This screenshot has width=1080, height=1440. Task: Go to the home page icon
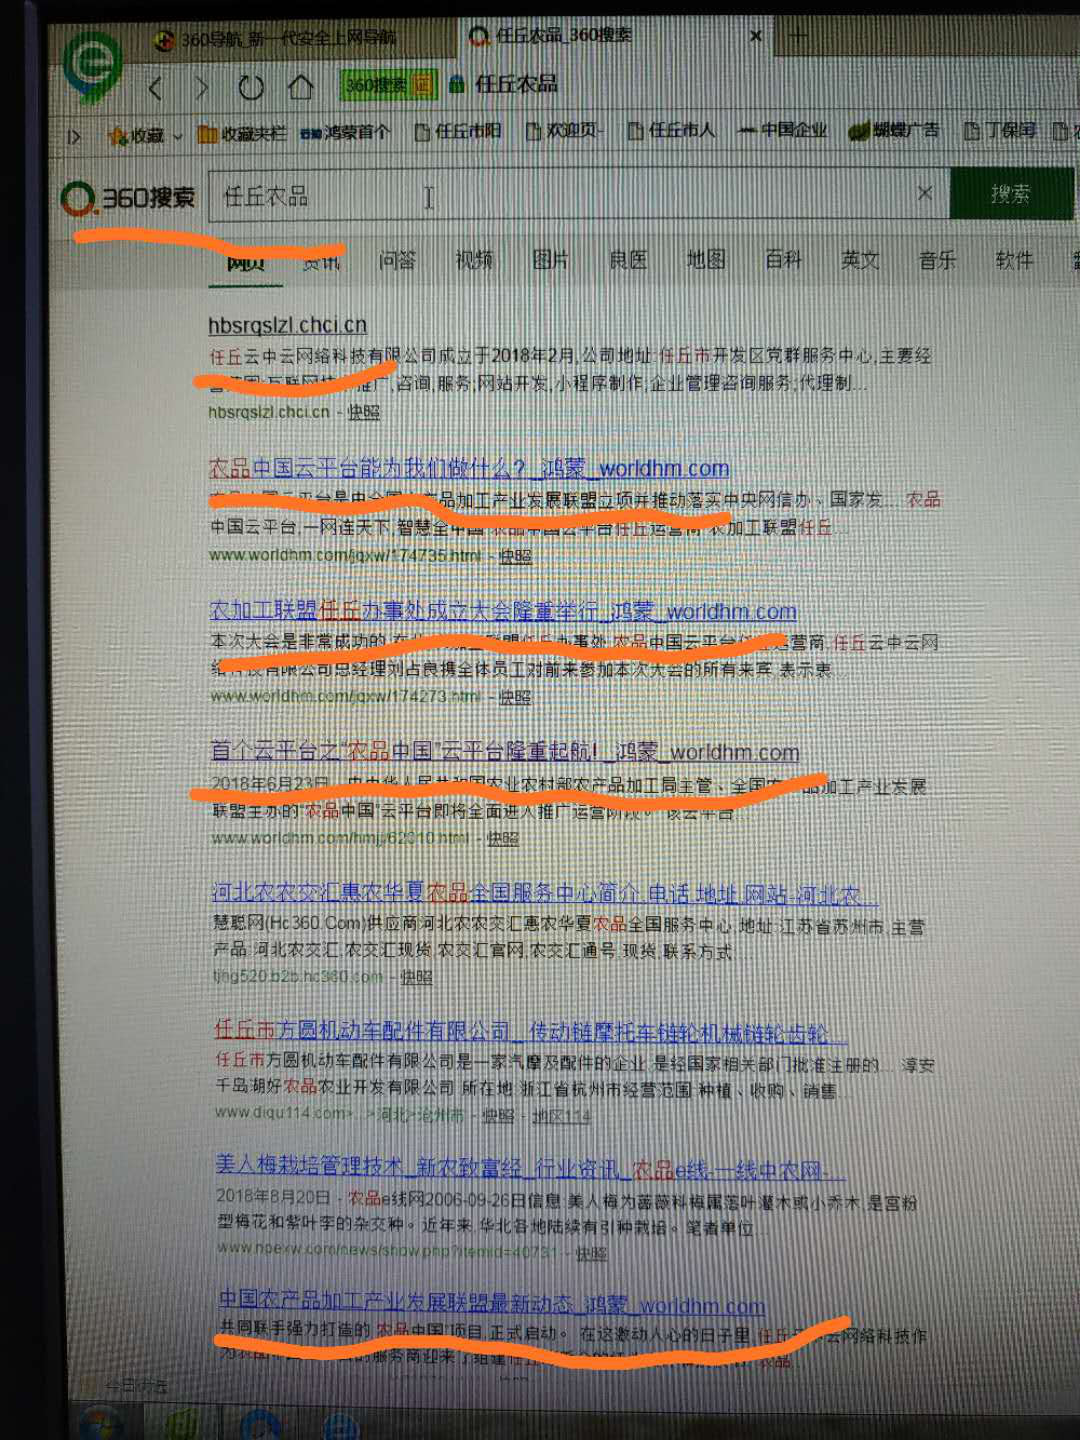click(300, 88)
